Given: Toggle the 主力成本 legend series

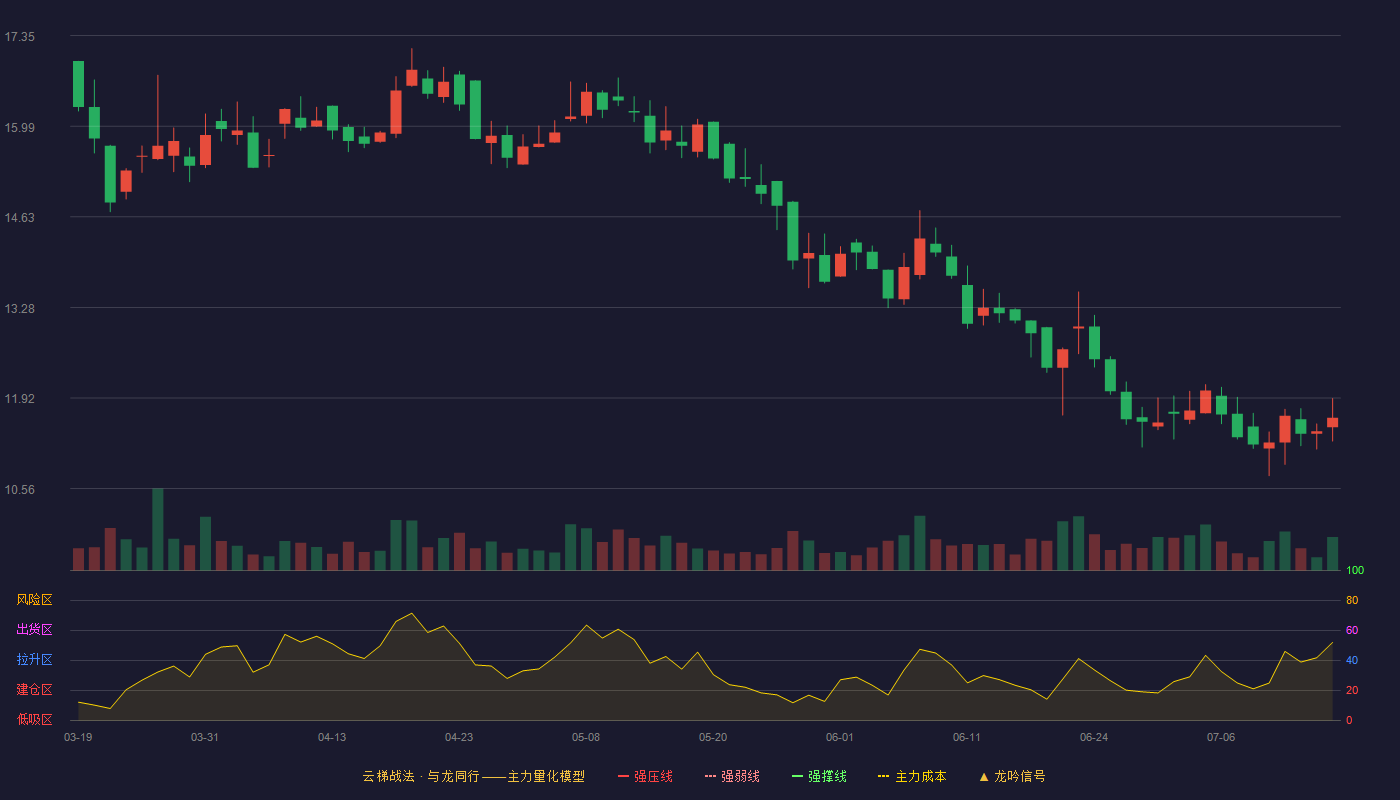Looking at the screenshot, I should [912, 776].
